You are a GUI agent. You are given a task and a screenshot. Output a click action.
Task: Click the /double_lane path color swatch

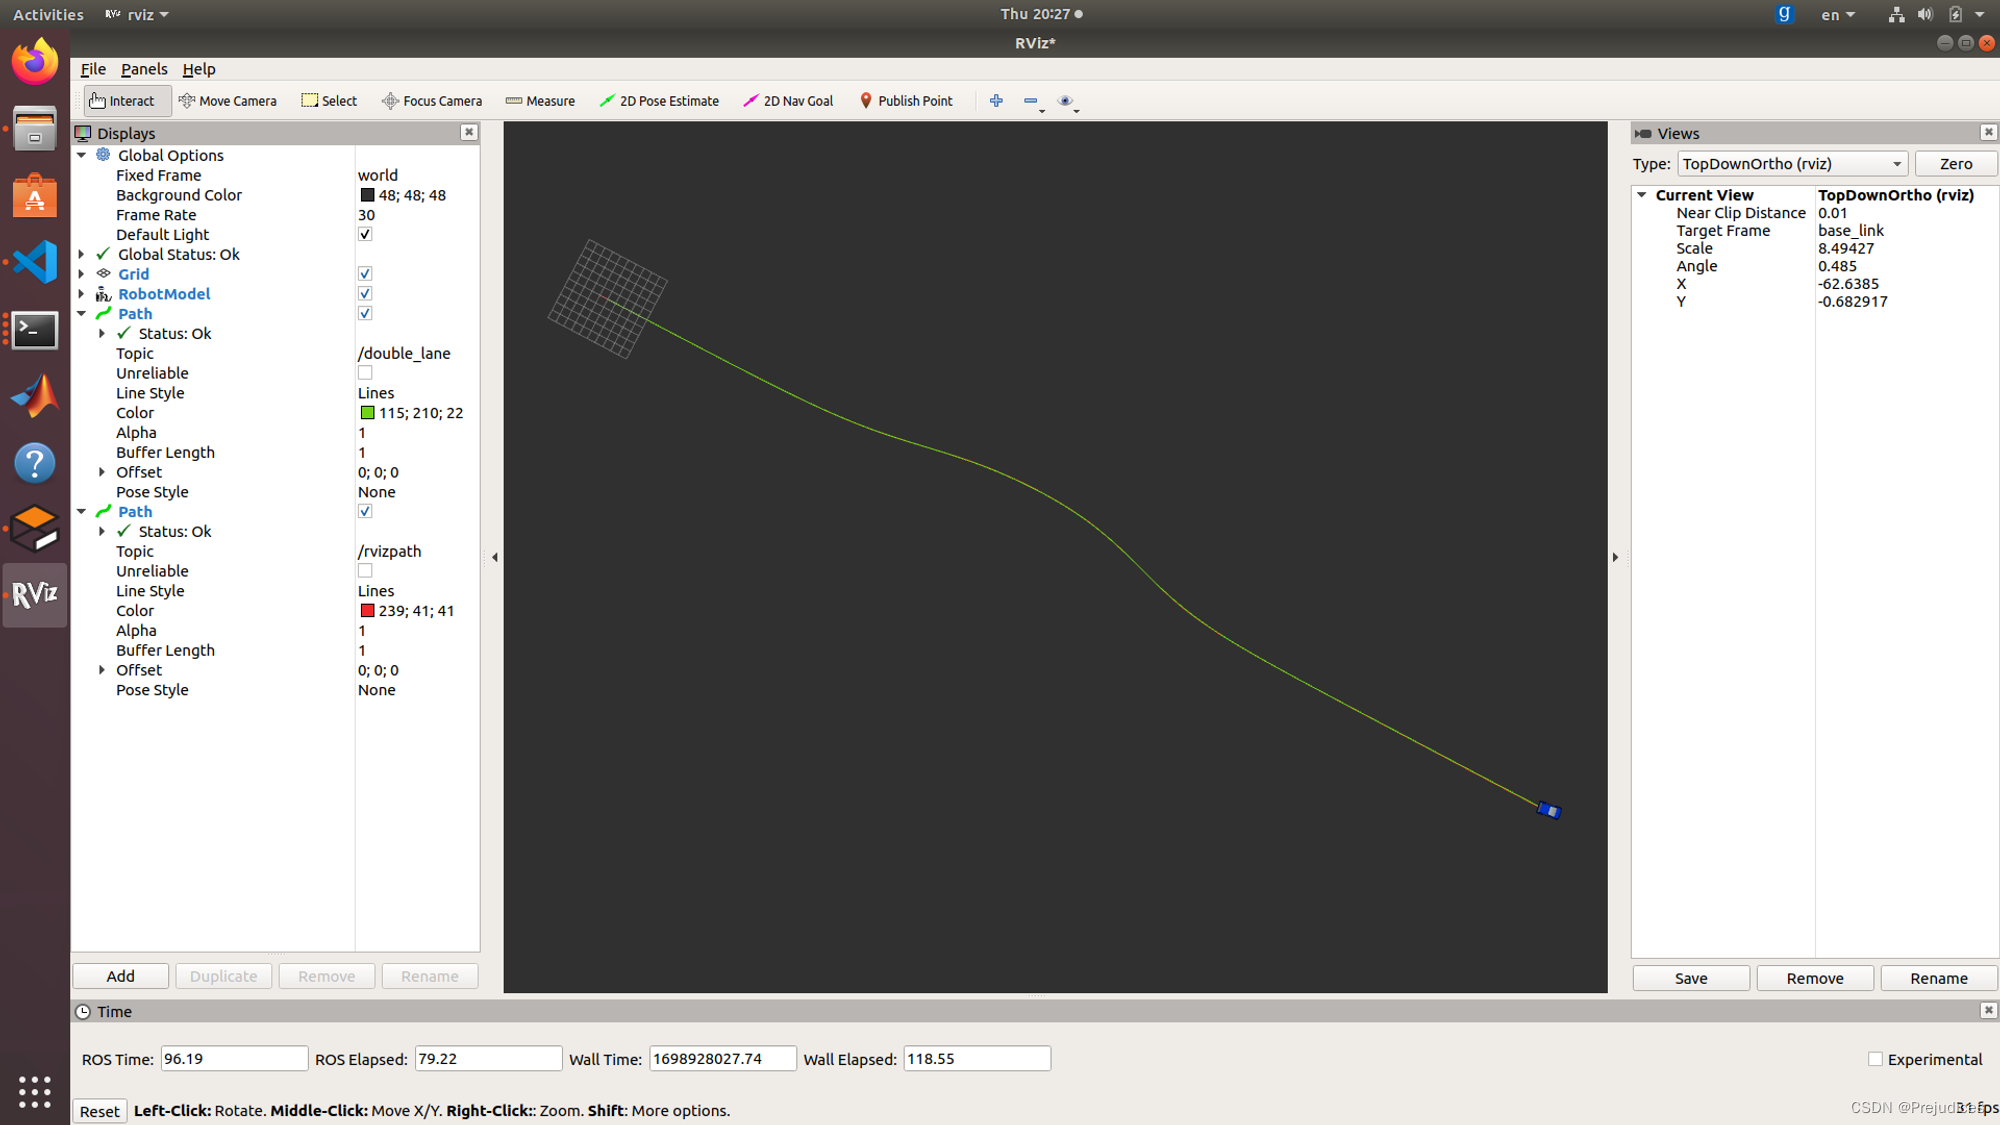pyautogui.click(x=364, y=412)
